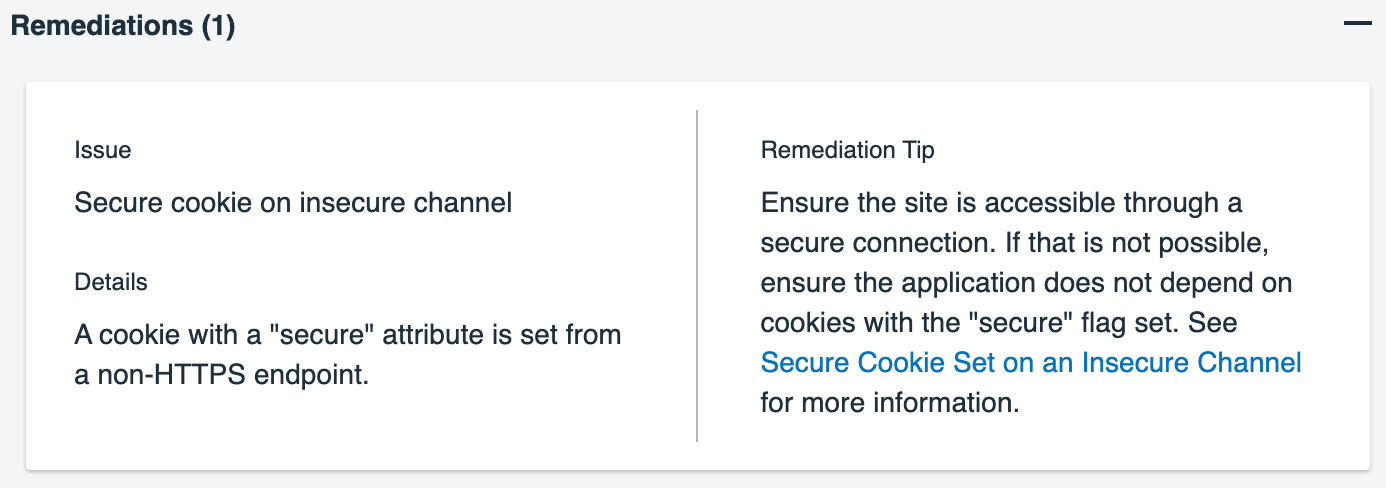Click the "A cookie with a secure attribute" line
The image size is (1386, 488).
pos(347,334)
